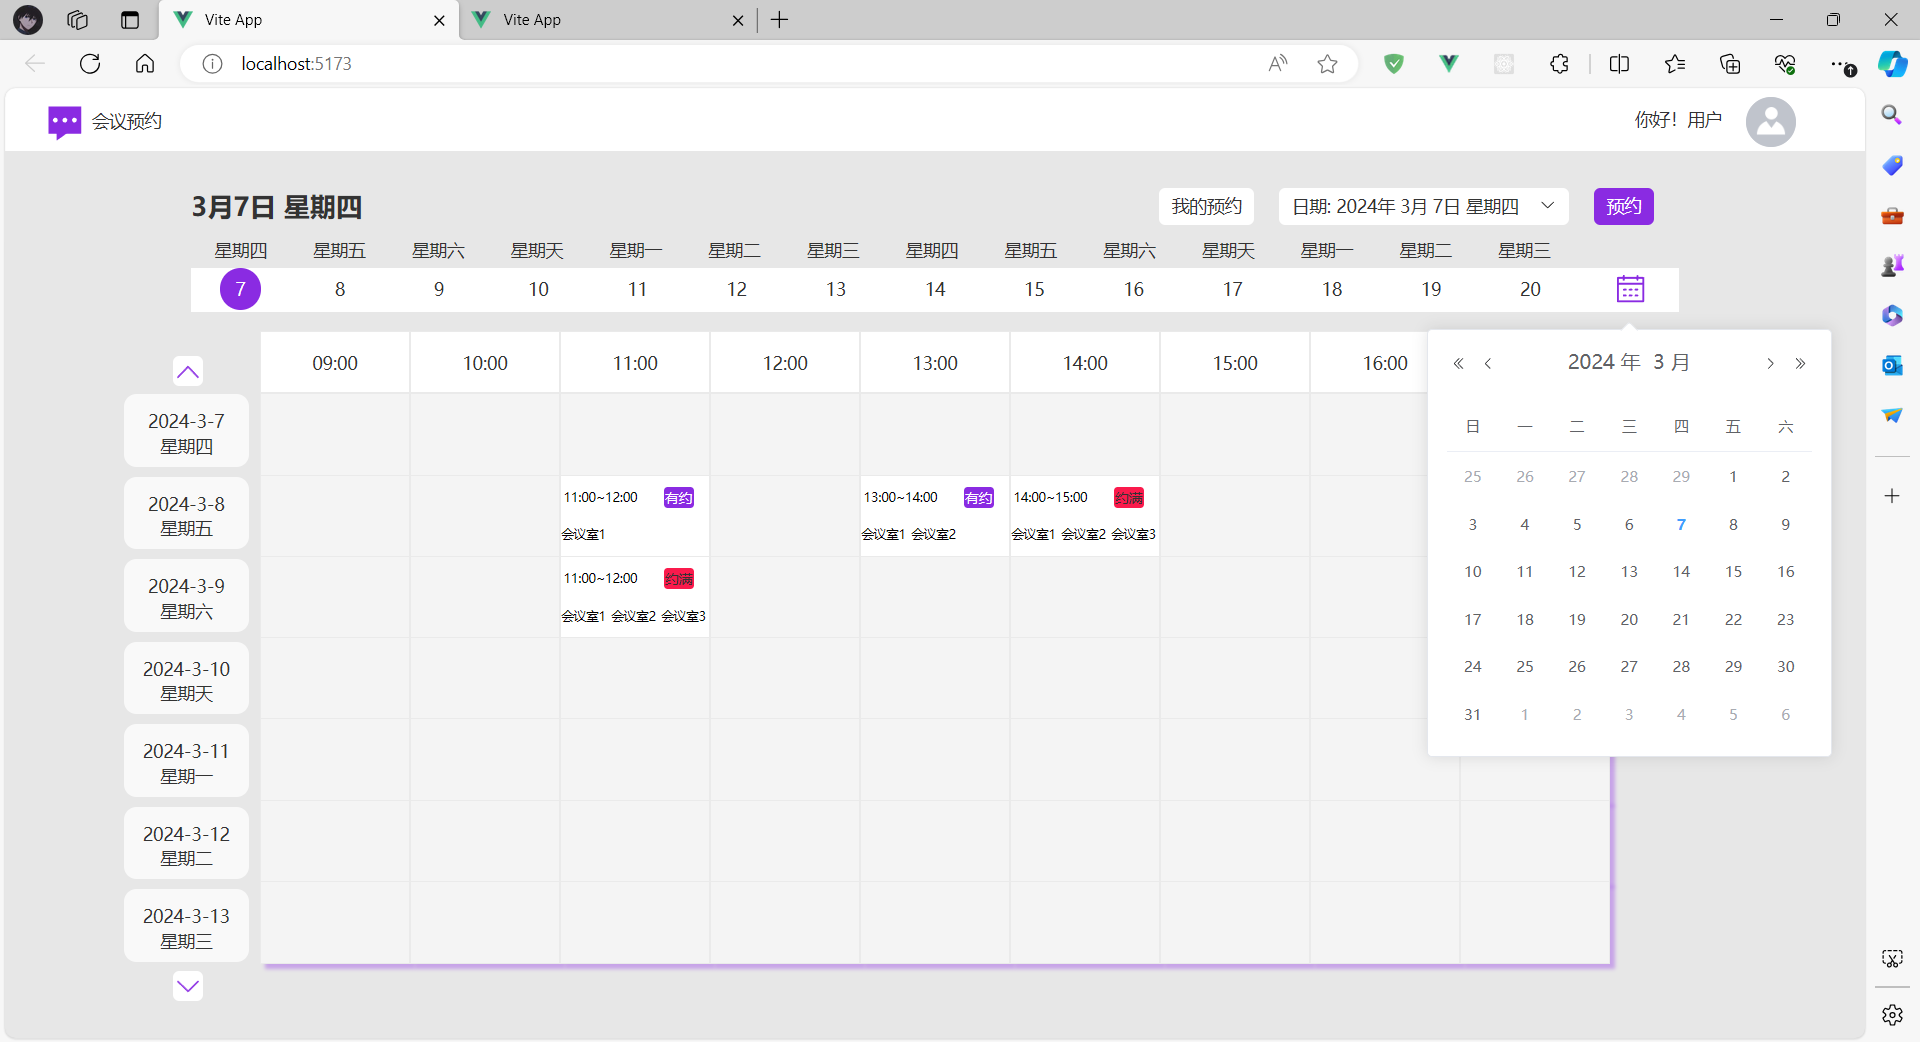Open the date selector dropdown

click(1423, 207)
